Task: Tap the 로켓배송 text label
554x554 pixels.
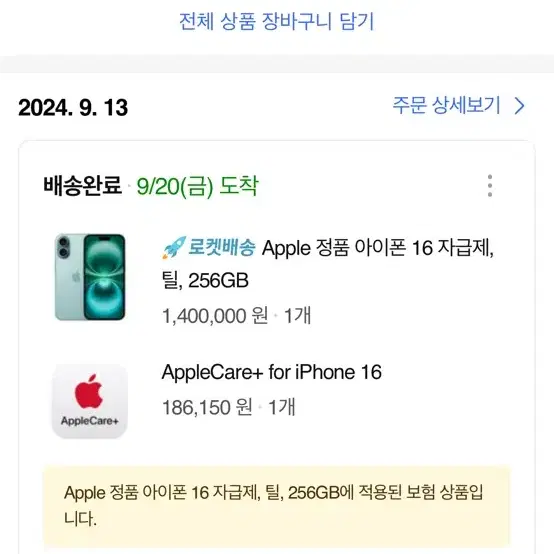Action: [221, 247]
